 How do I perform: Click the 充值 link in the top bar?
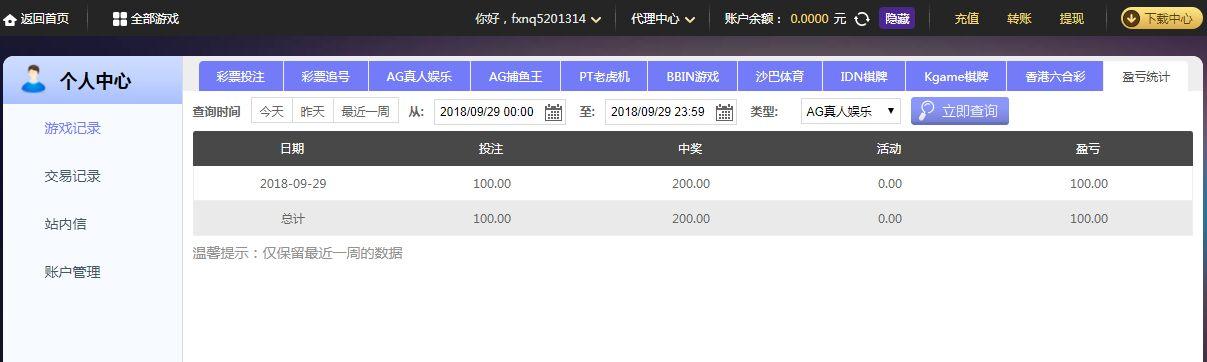tap(966, 19)
